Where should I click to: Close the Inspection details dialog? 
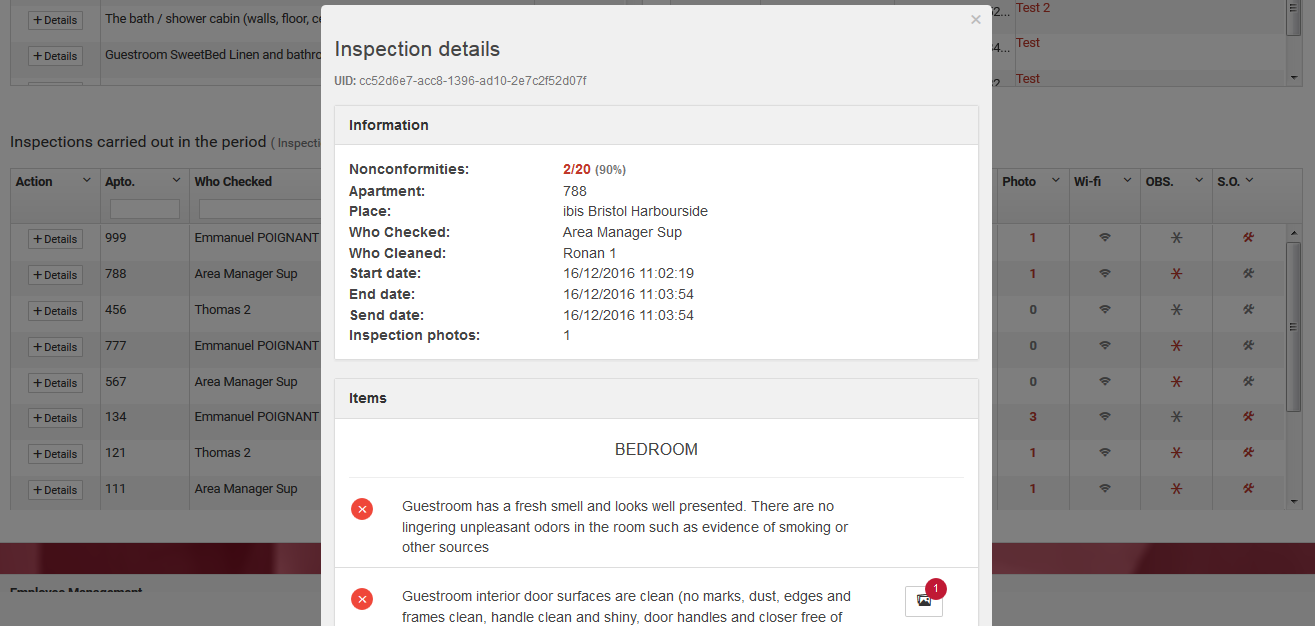tap(975, 20)
